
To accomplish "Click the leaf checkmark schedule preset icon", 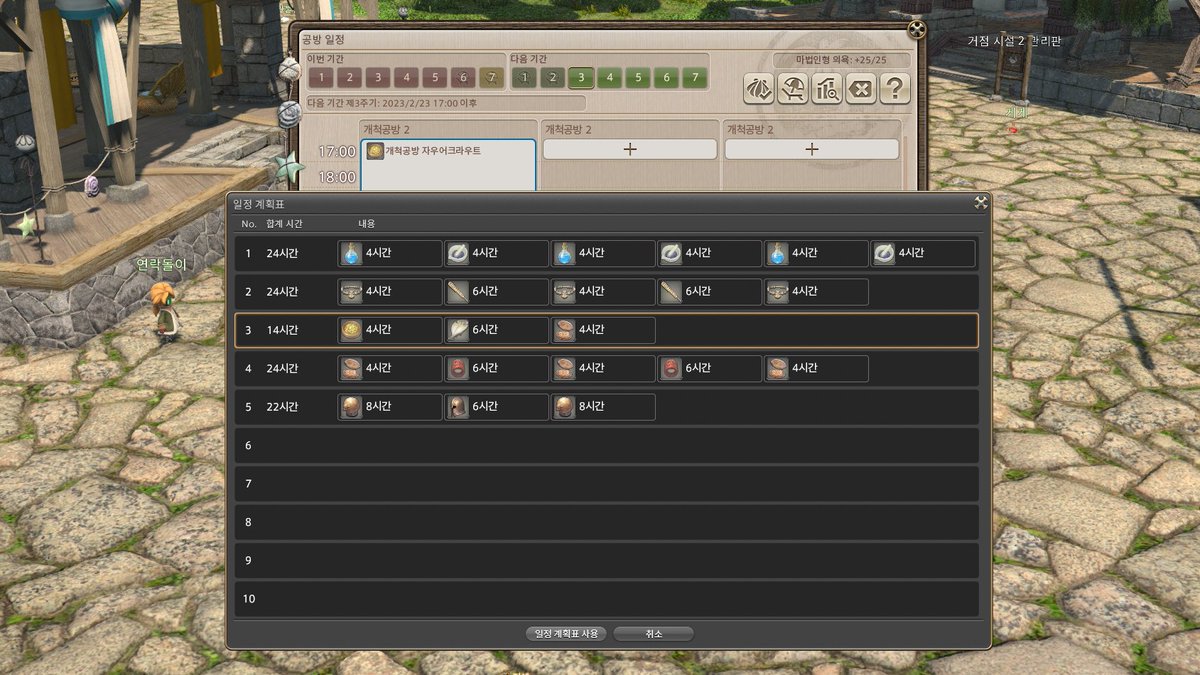I will (758, 89).
